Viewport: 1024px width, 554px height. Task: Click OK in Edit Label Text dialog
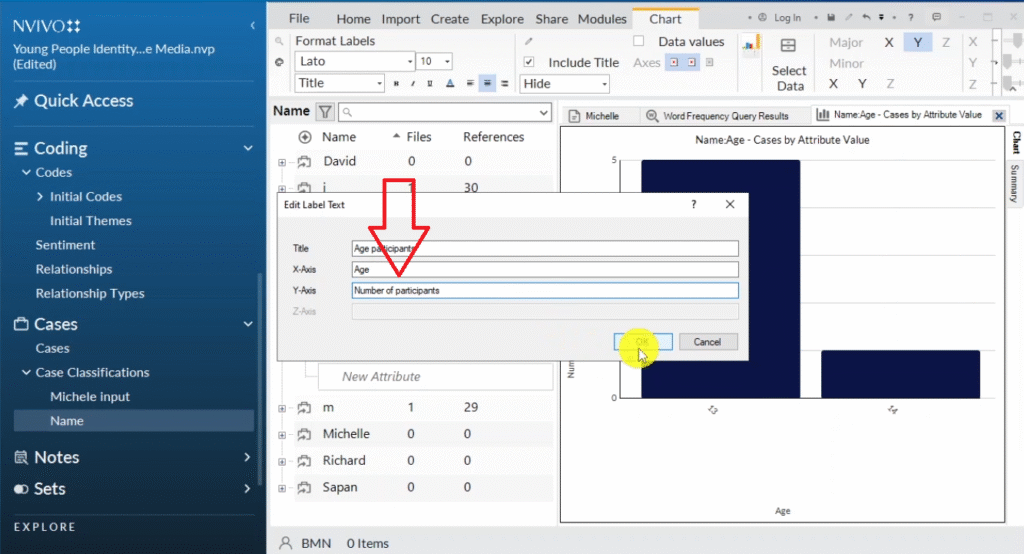point(642,342)
